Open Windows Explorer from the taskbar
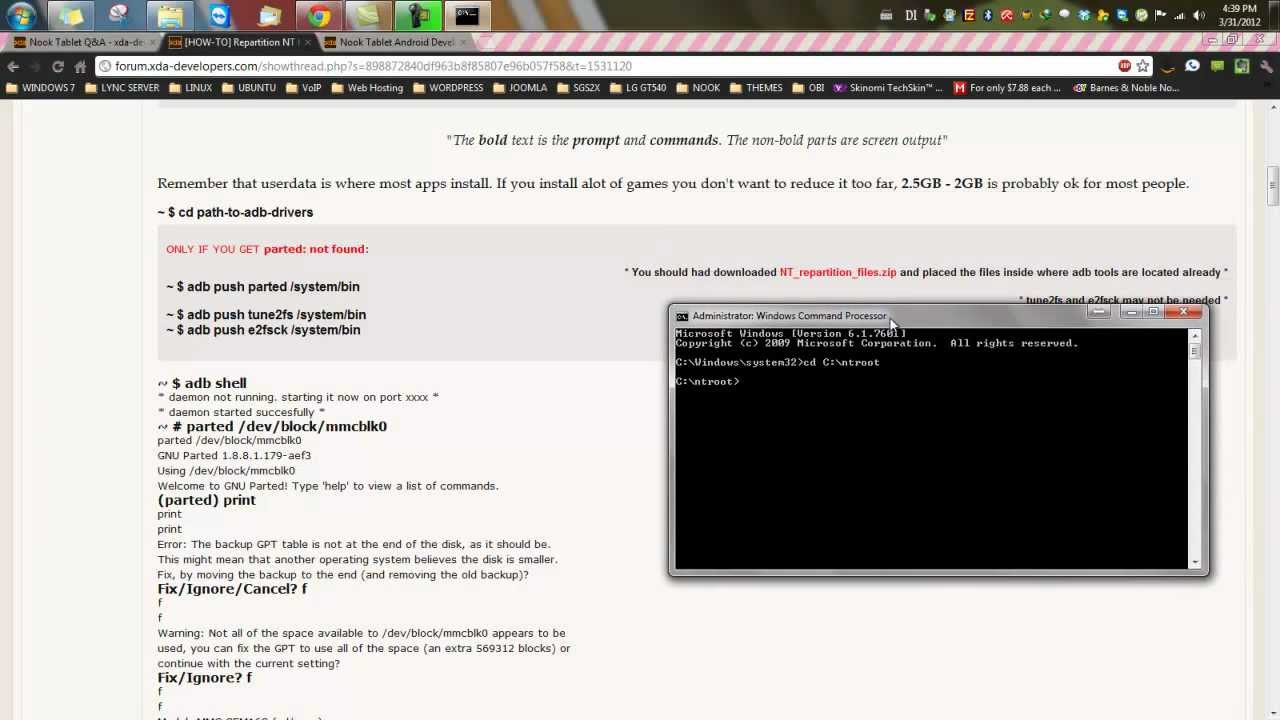 pyautogui.click(x=170, y=15)
